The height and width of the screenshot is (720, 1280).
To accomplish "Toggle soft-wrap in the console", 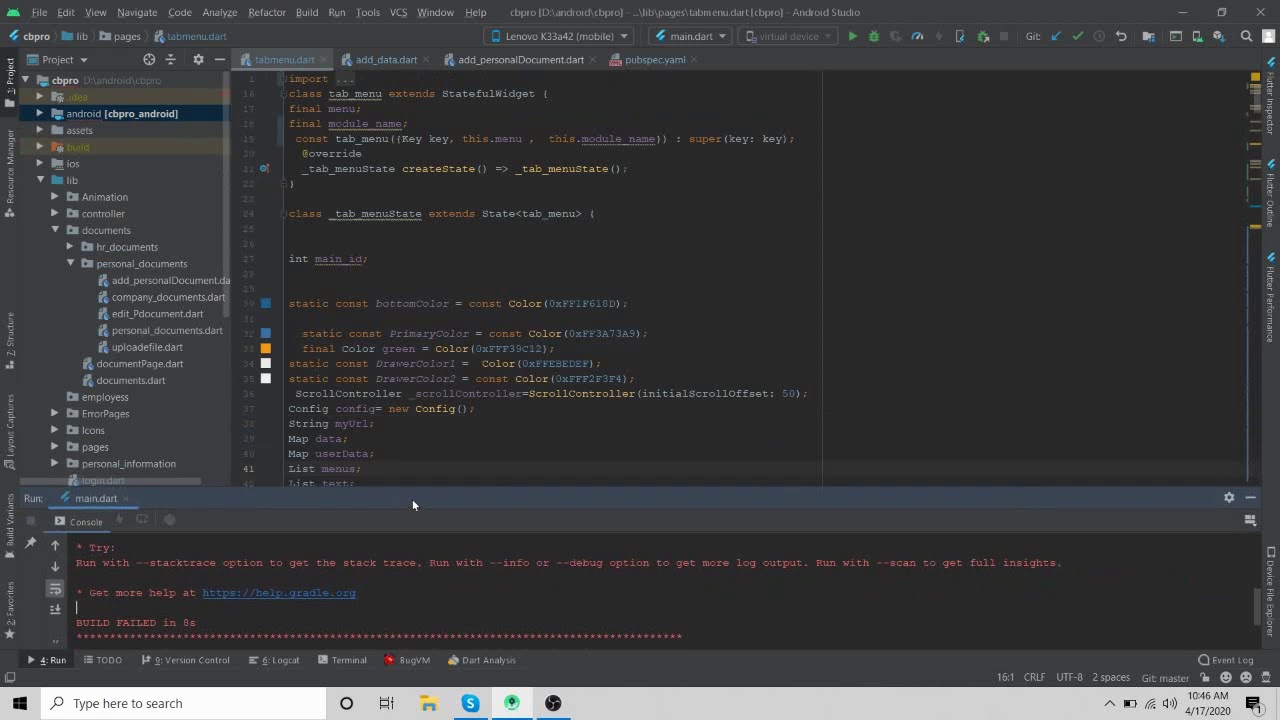I will [55, 588].
